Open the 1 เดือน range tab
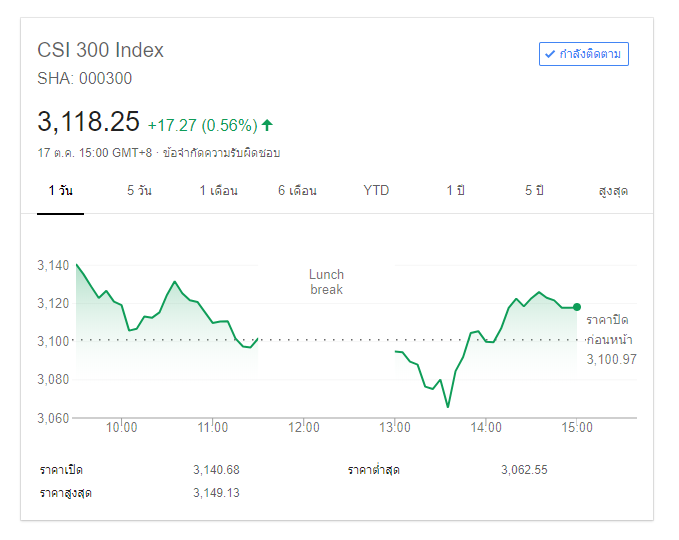 pos(218,190)
